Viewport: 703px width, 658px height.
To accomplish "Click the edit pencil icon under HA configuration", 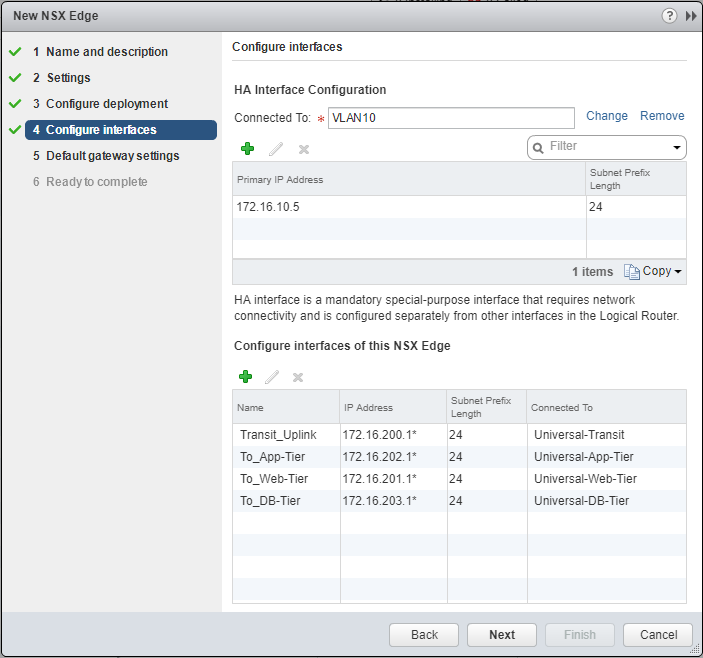I will click(276, 149).
